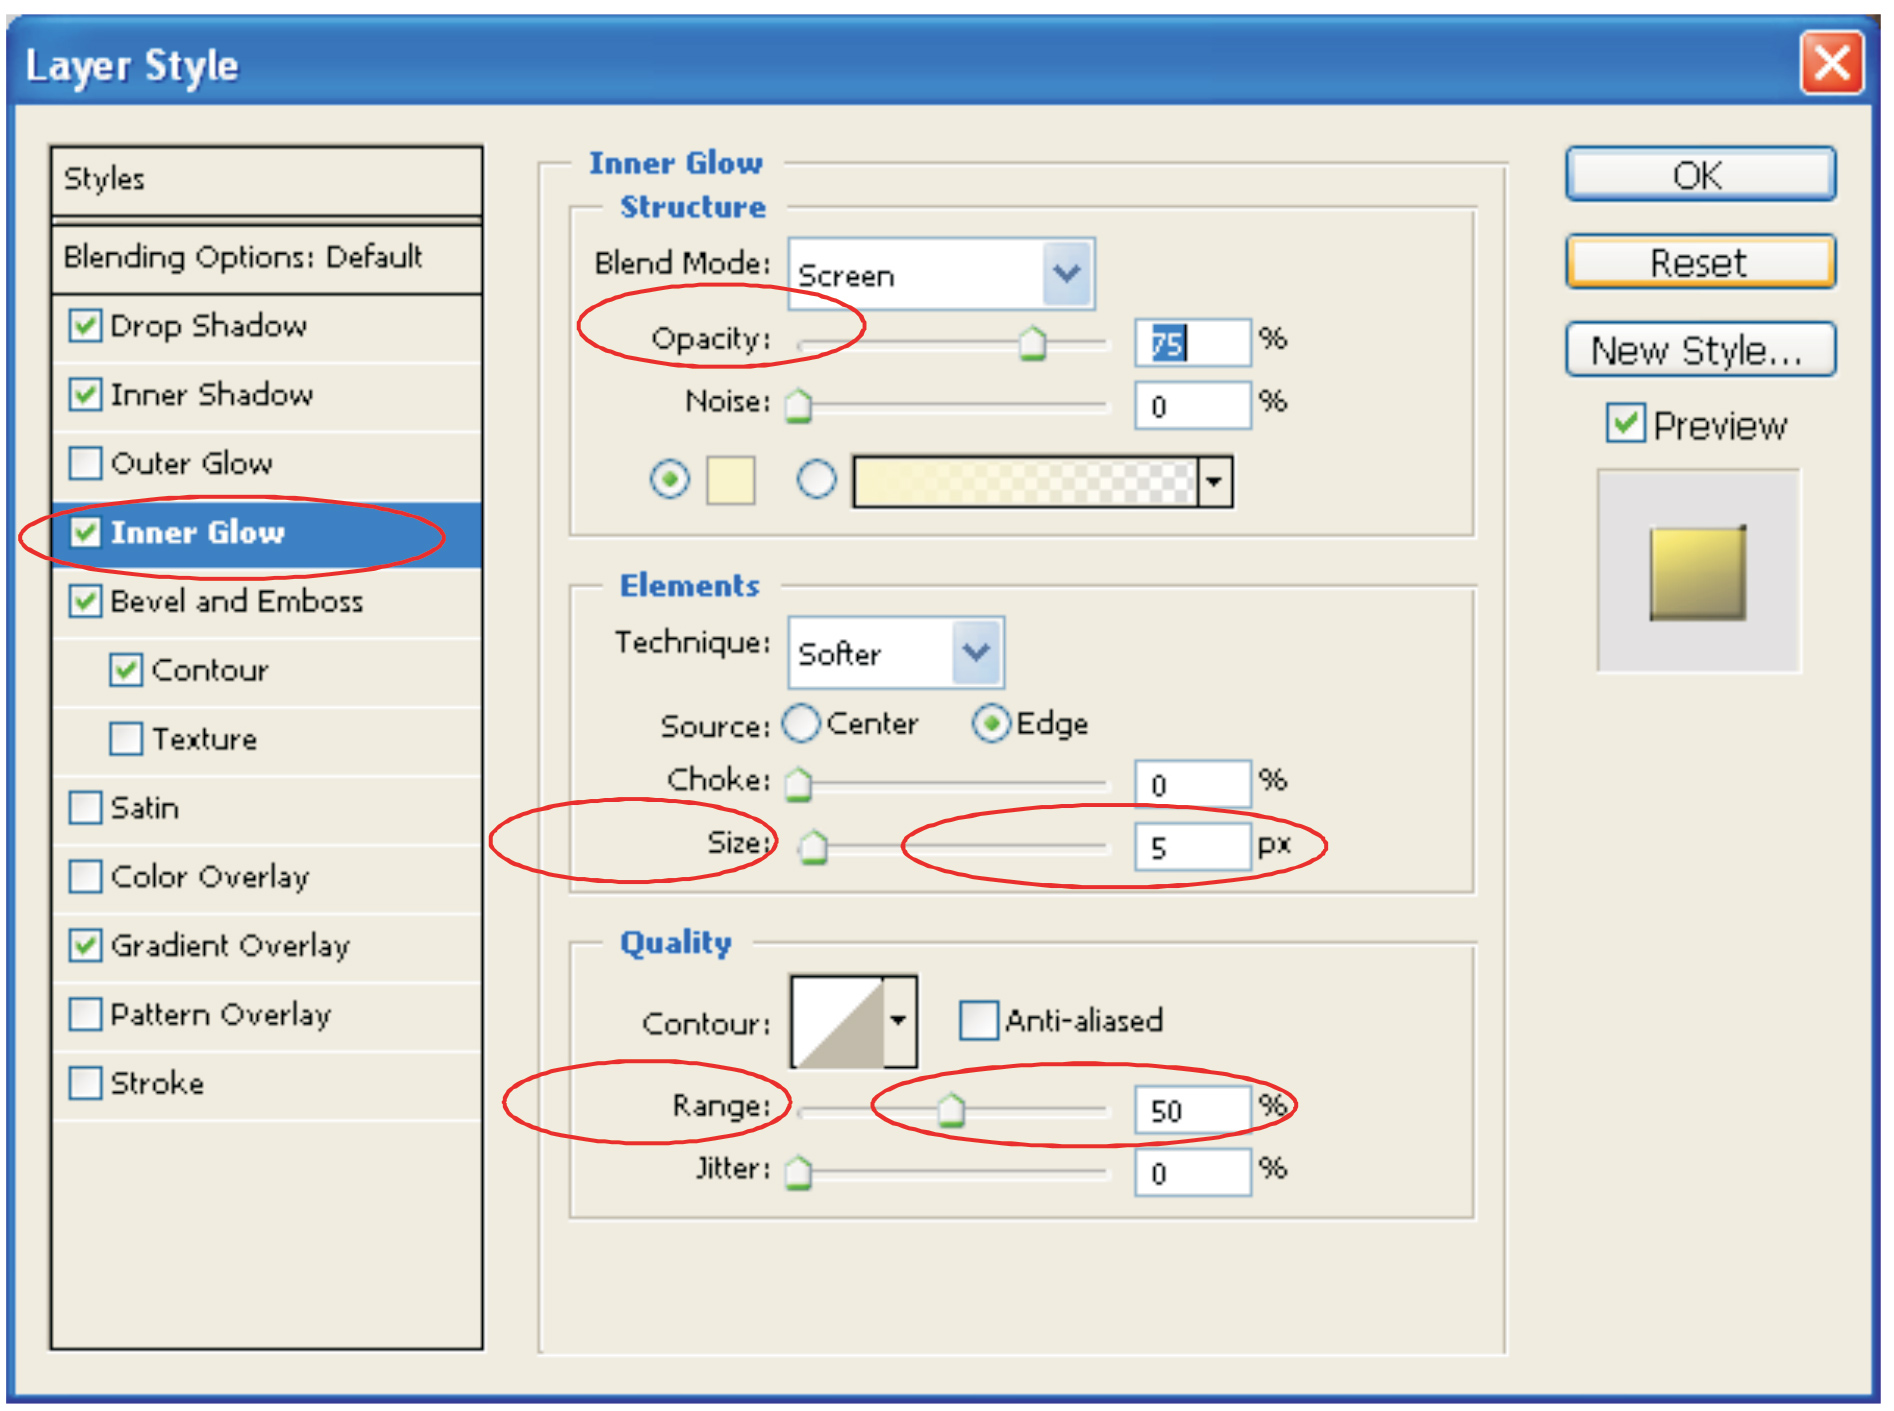Image resolution: width=1894 pixels, height=1411 pixels.
Task: Enable the Outer Glow checkbox
Action: (x=86, y=463)
